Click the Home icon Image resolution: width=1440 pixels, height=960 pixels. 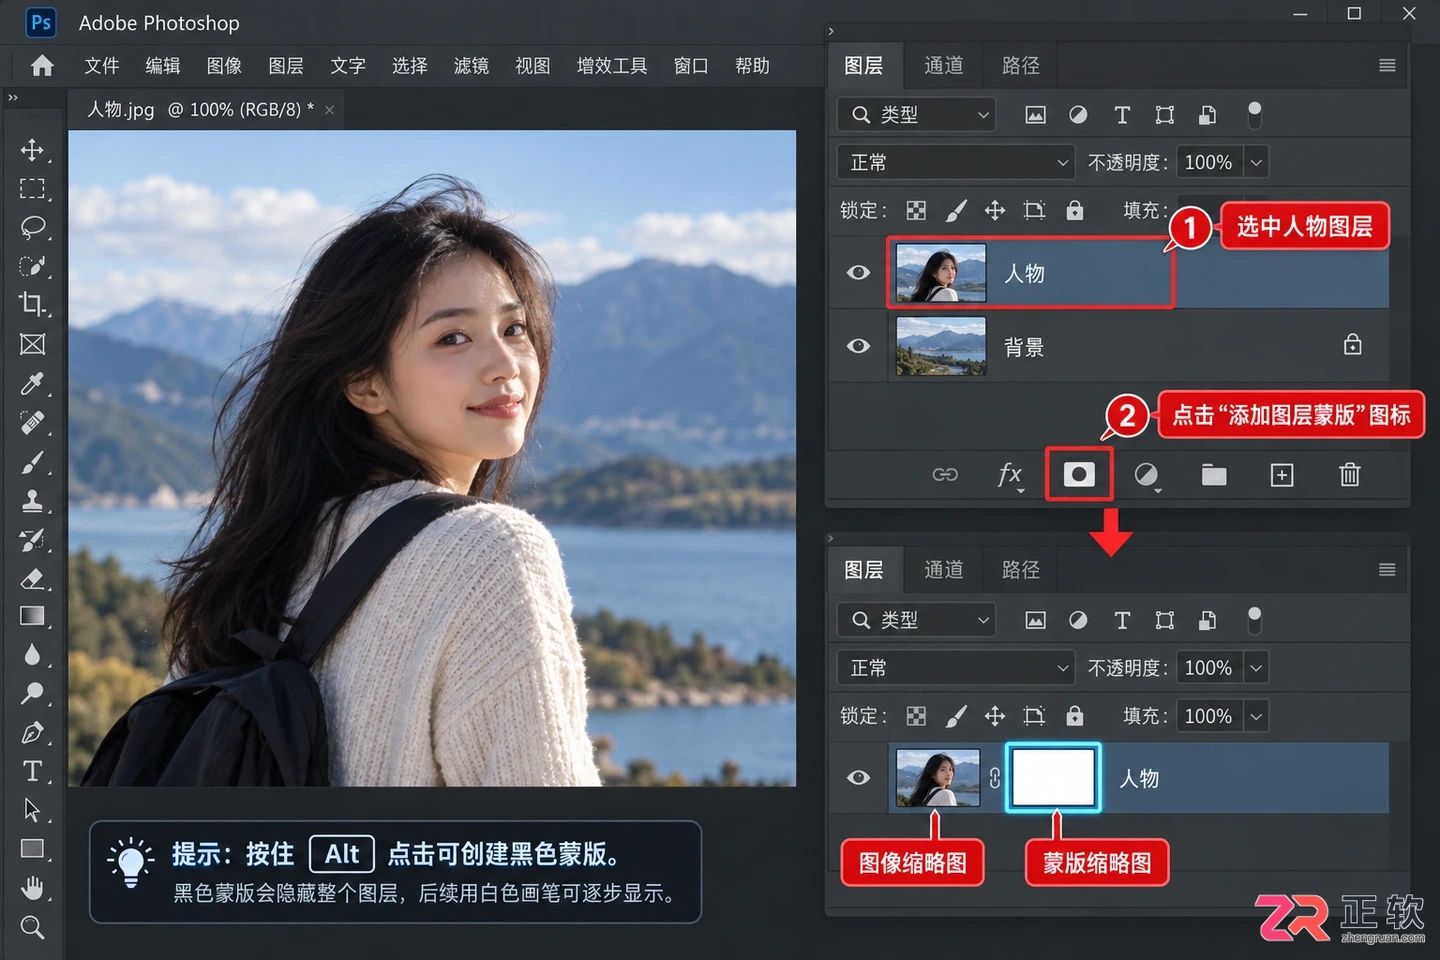click(42, 66)
